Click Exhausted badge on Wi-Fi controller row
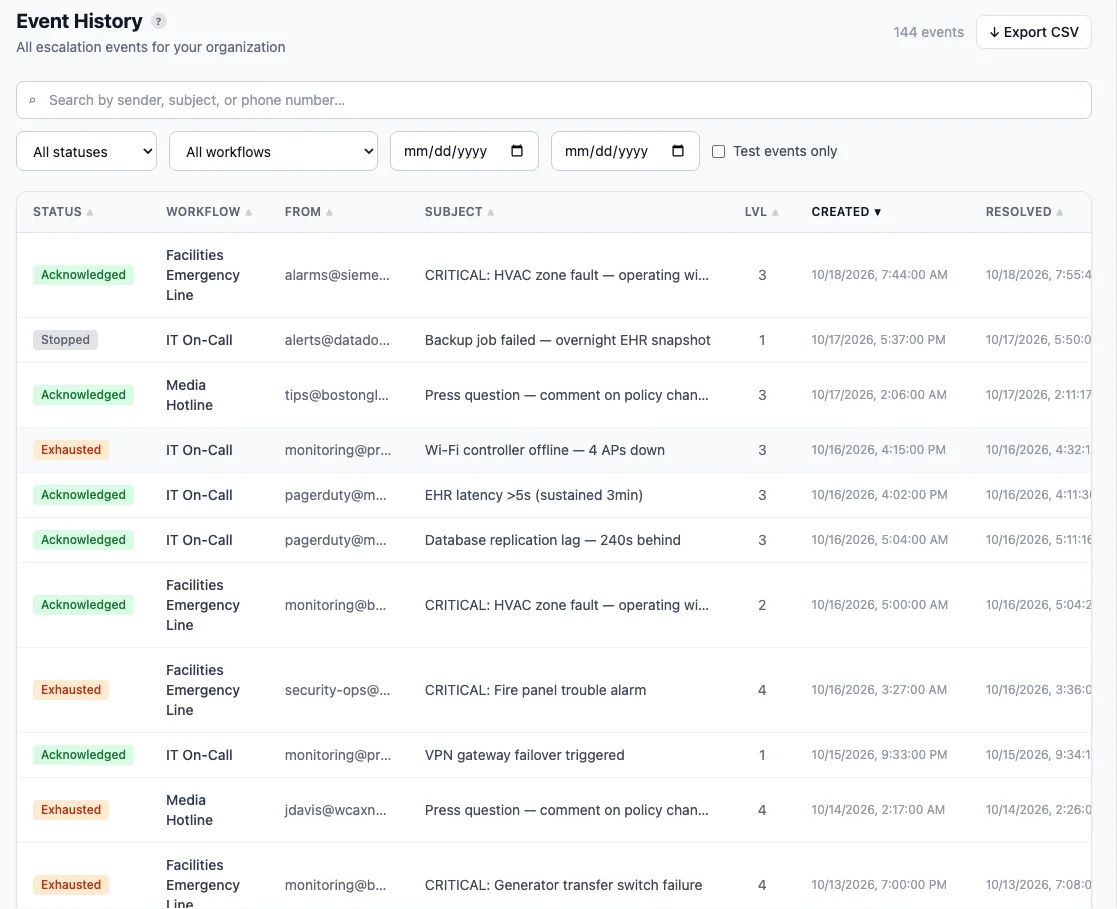Screen dimensions: 1117x909 click(x=71, y=450)
